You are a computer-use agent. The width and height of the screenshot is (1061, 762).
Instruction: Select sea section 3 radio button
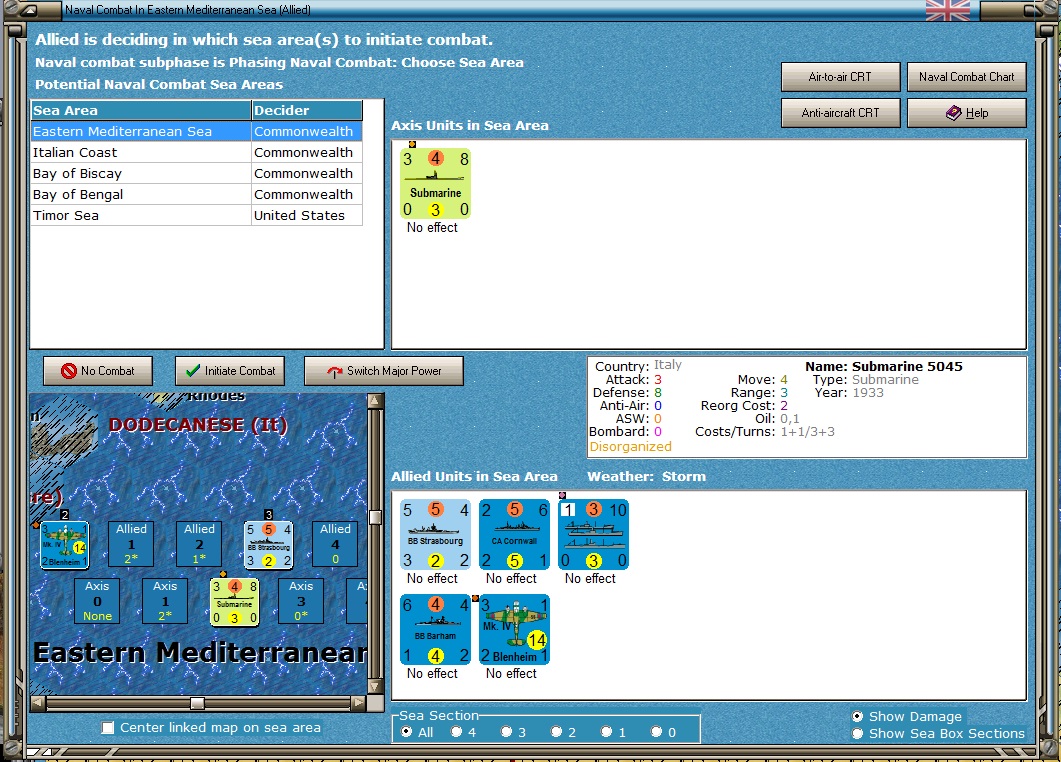(x=506, y=732)
